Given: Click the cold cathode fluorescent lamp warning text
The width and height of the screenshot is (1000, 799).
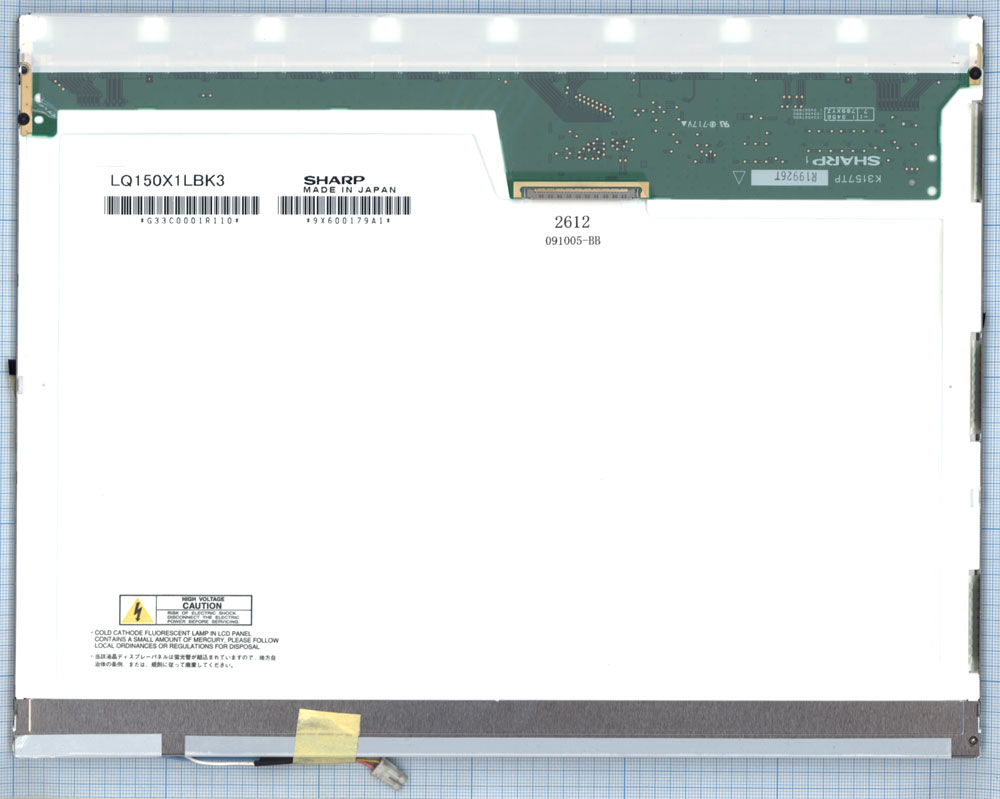Looking at the screenshot, I should (186, 640).
